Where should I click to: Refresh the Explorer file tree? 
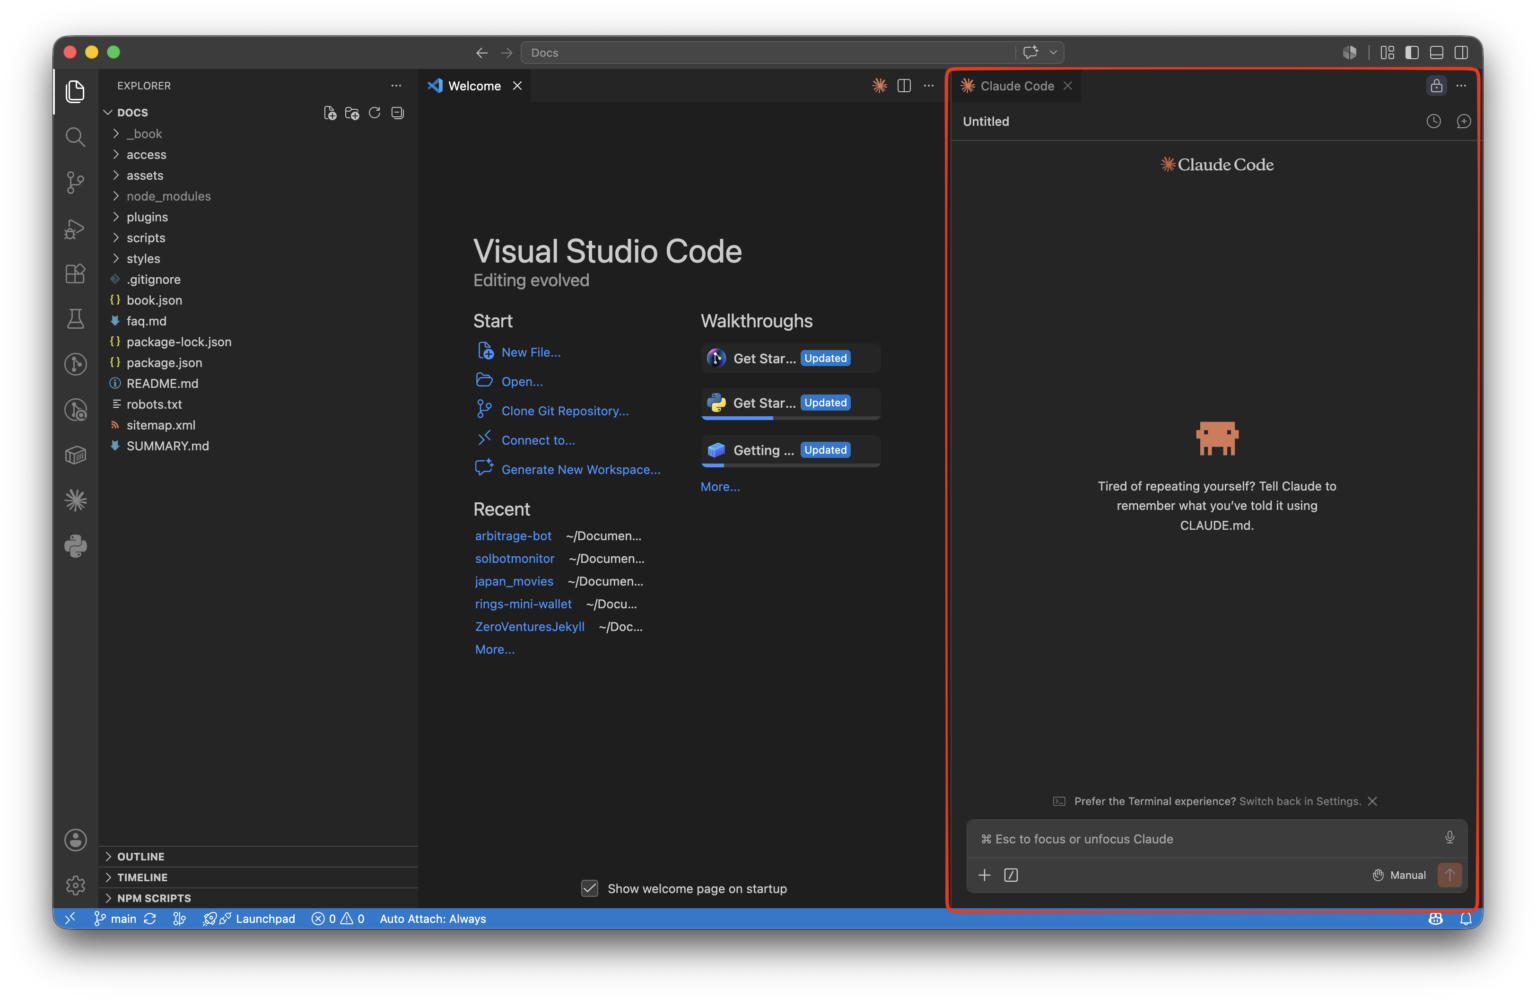click(x=375, y=113)
